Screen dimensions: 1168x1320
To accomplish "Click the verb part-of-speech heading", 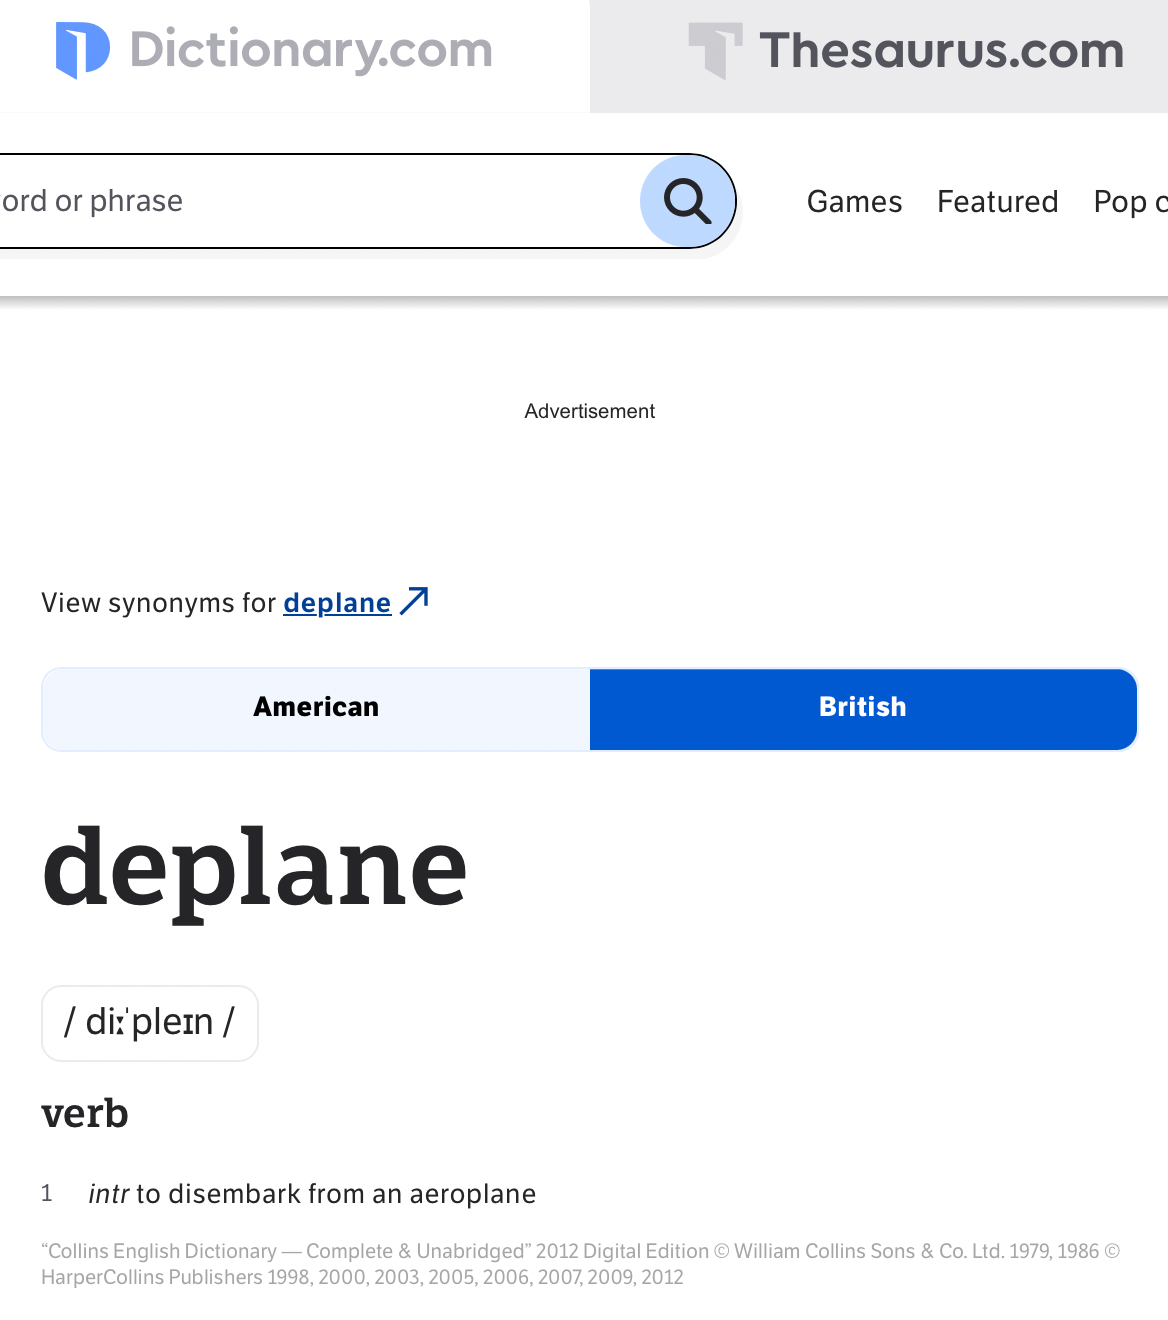I will coord(85,1113).
